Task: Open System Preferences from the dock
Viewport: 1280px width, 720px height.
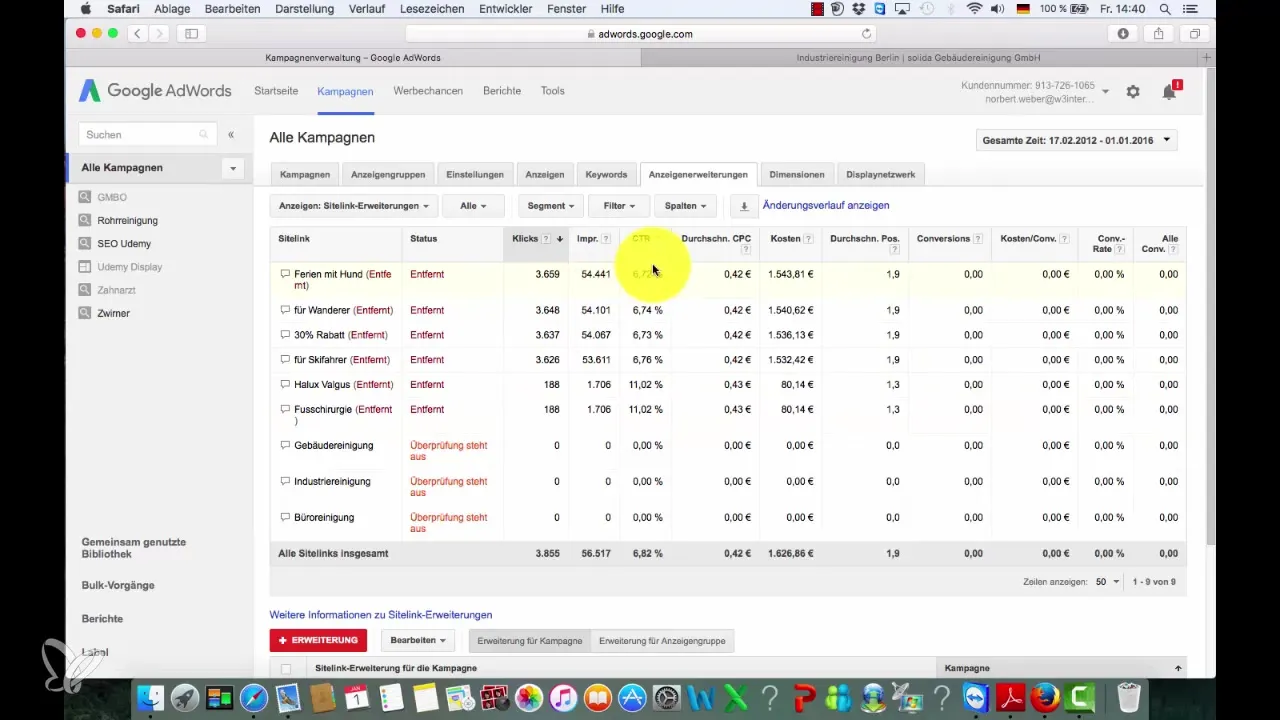Action: pyautogui.click(x=666, y=697)
